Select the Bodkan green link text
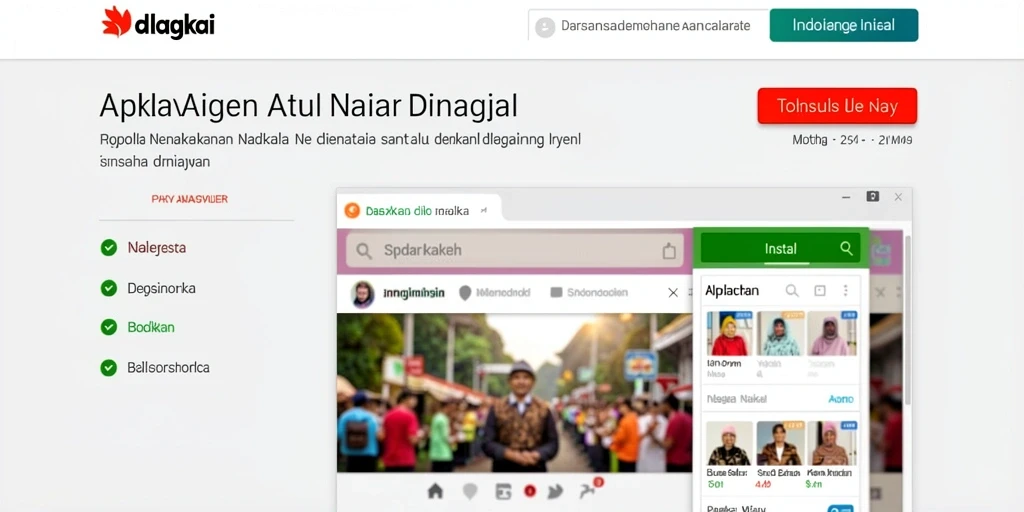Screen dimensions: 1024x512 151,327
